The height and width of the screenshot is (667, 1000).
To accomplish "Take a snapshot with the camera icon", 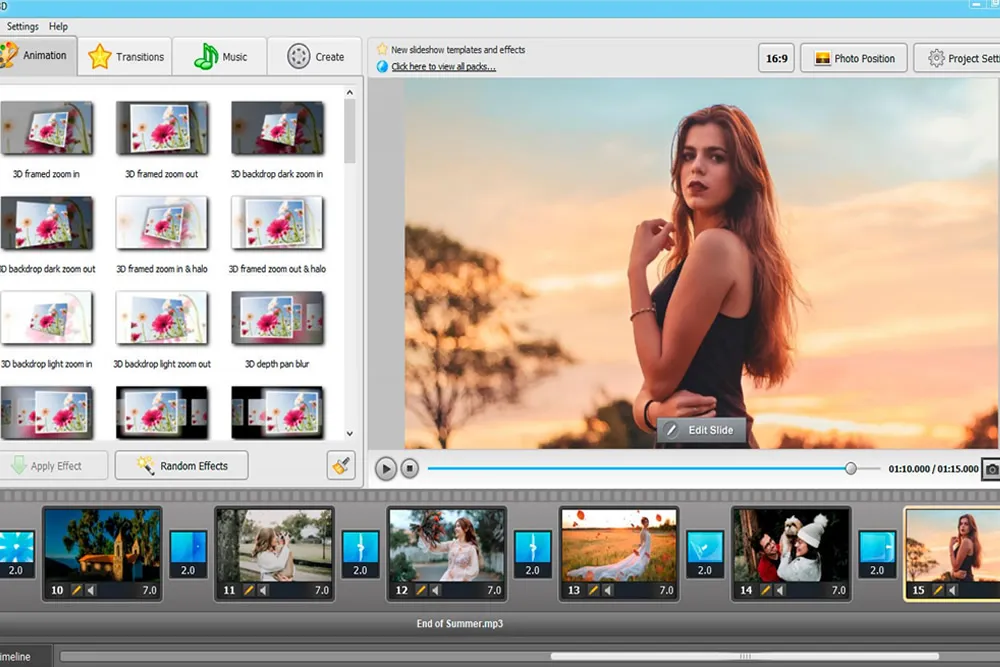I will click(991, 468).
